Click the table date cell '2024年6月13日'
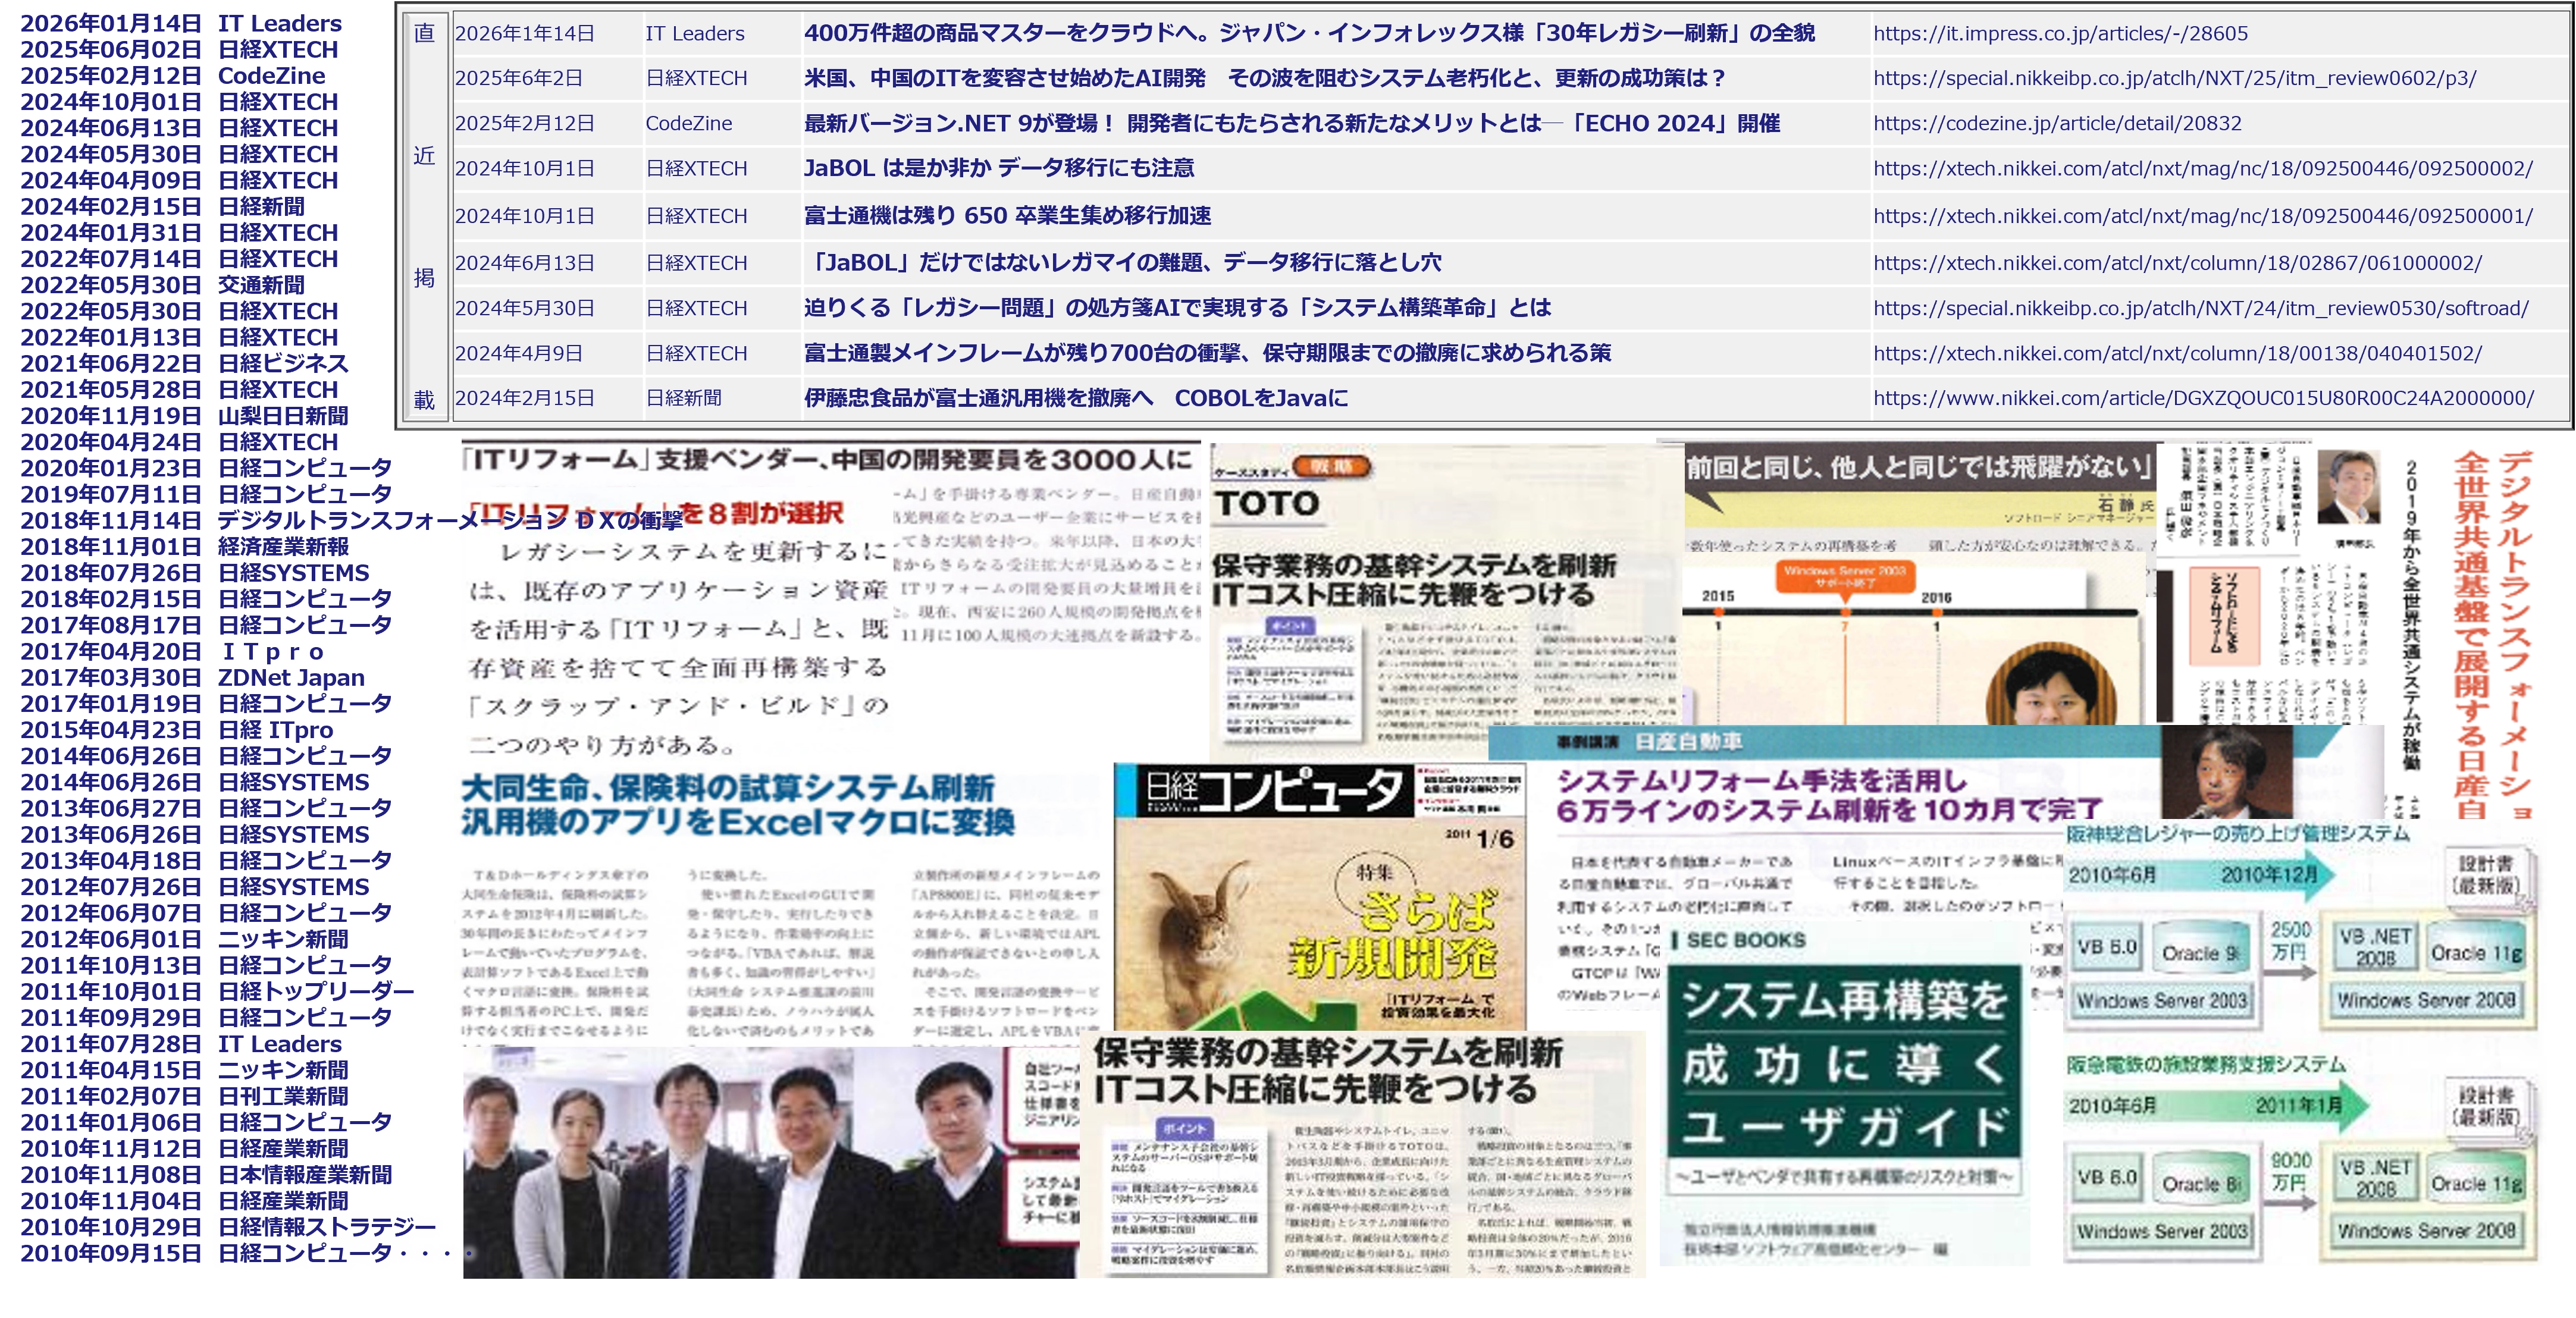2576x1318 pixels. point(525,262)
